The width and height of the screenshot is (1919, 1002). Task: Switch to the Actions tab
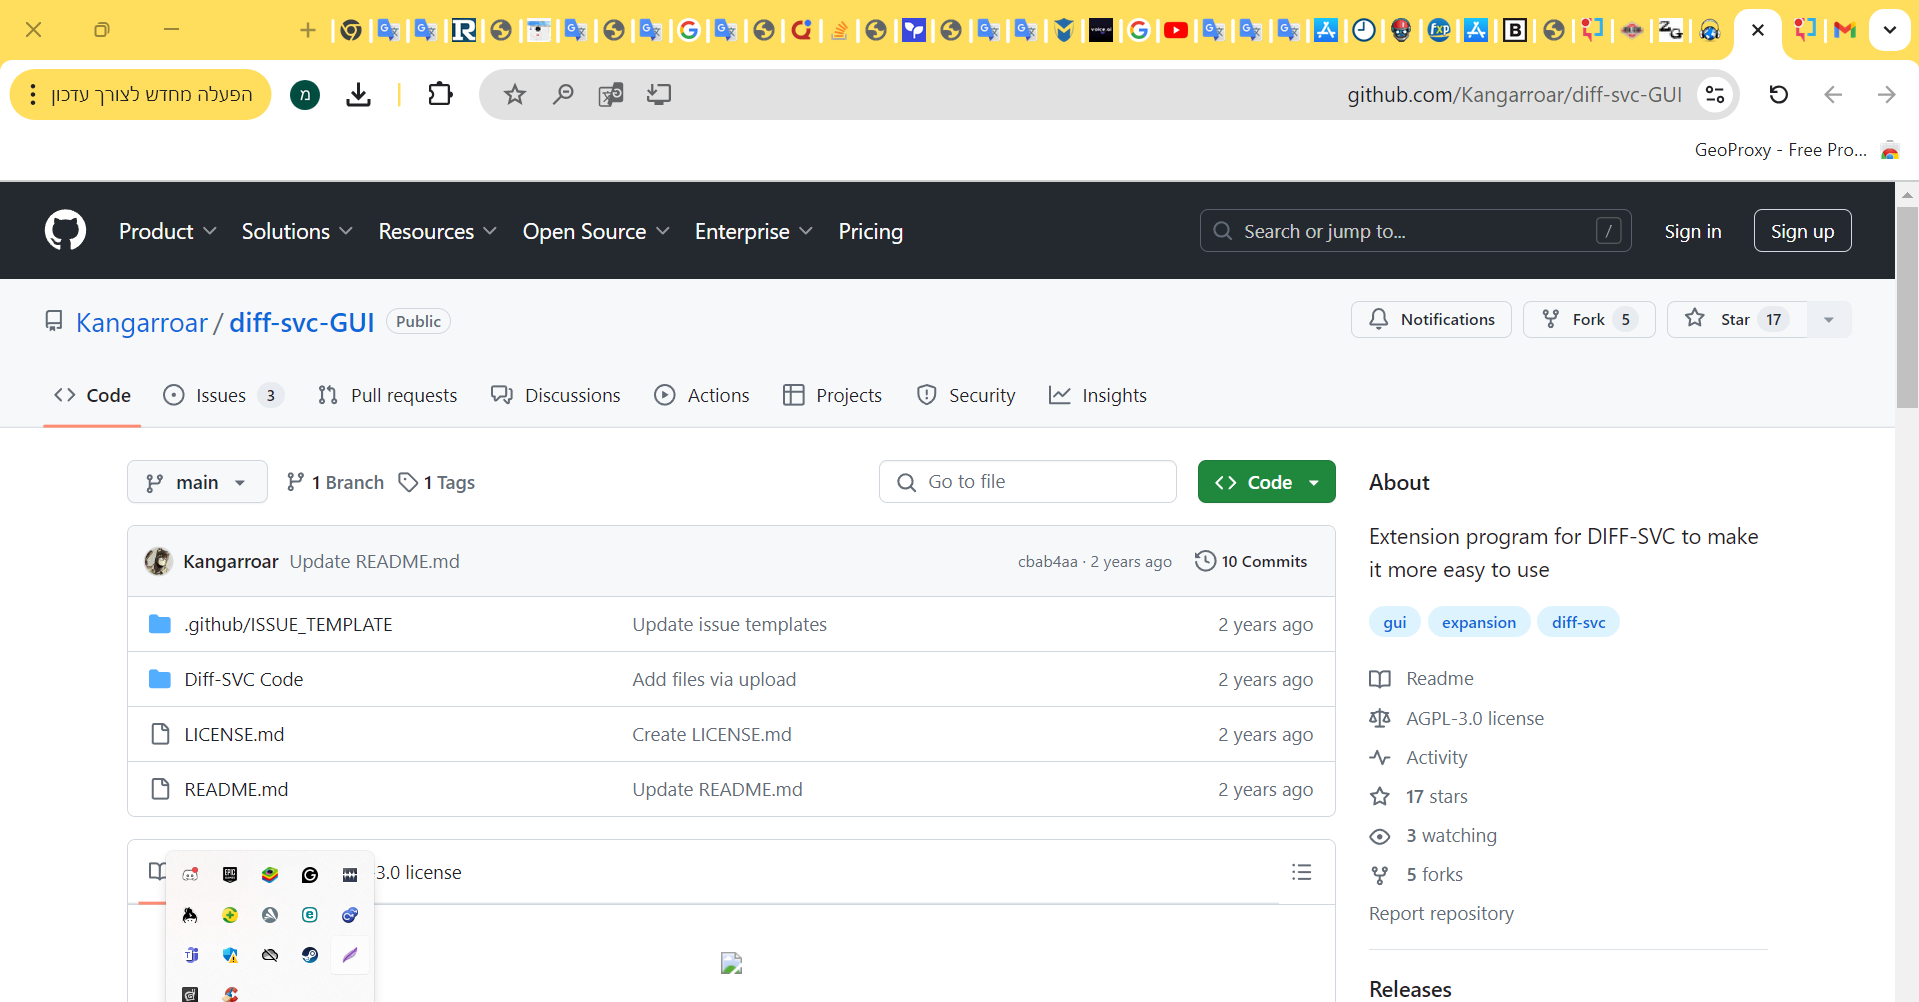(701, 395)
